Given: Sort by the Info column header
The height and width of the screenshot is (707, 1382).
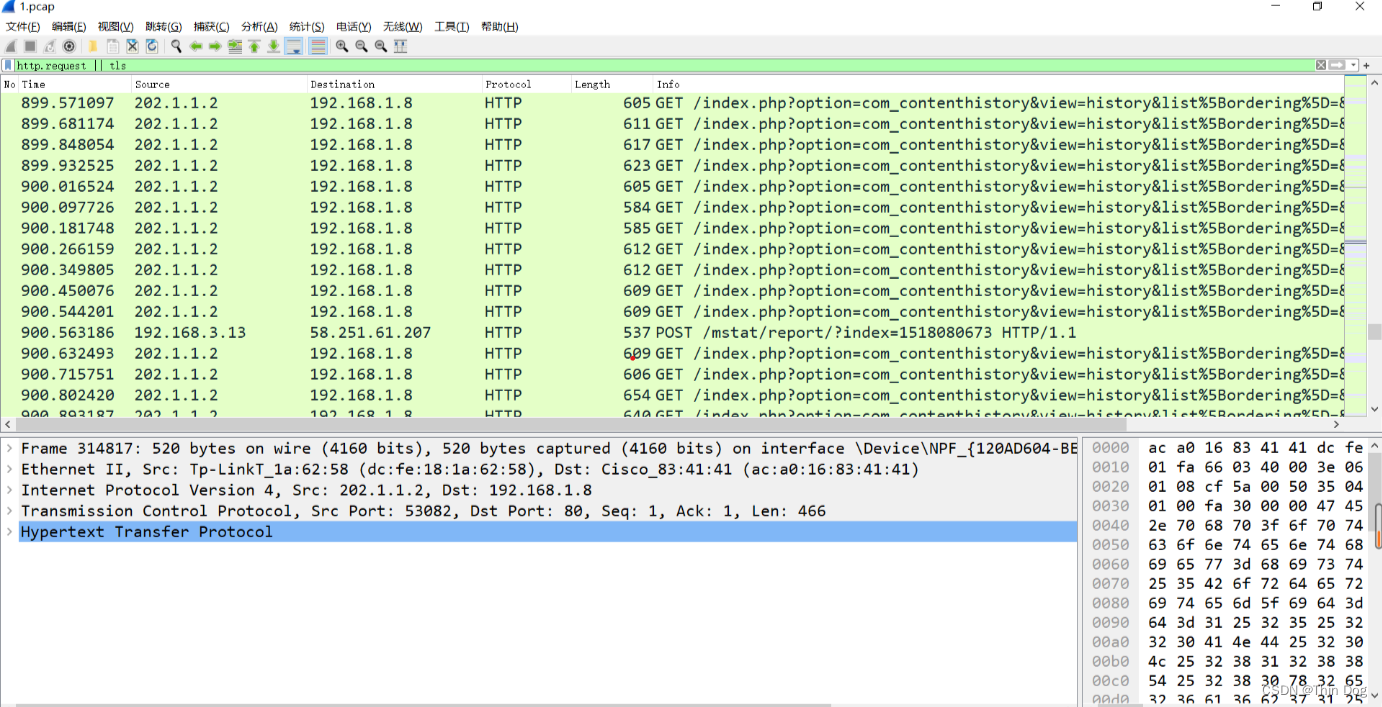Looking at the screenshot, I should coord(998,84).
